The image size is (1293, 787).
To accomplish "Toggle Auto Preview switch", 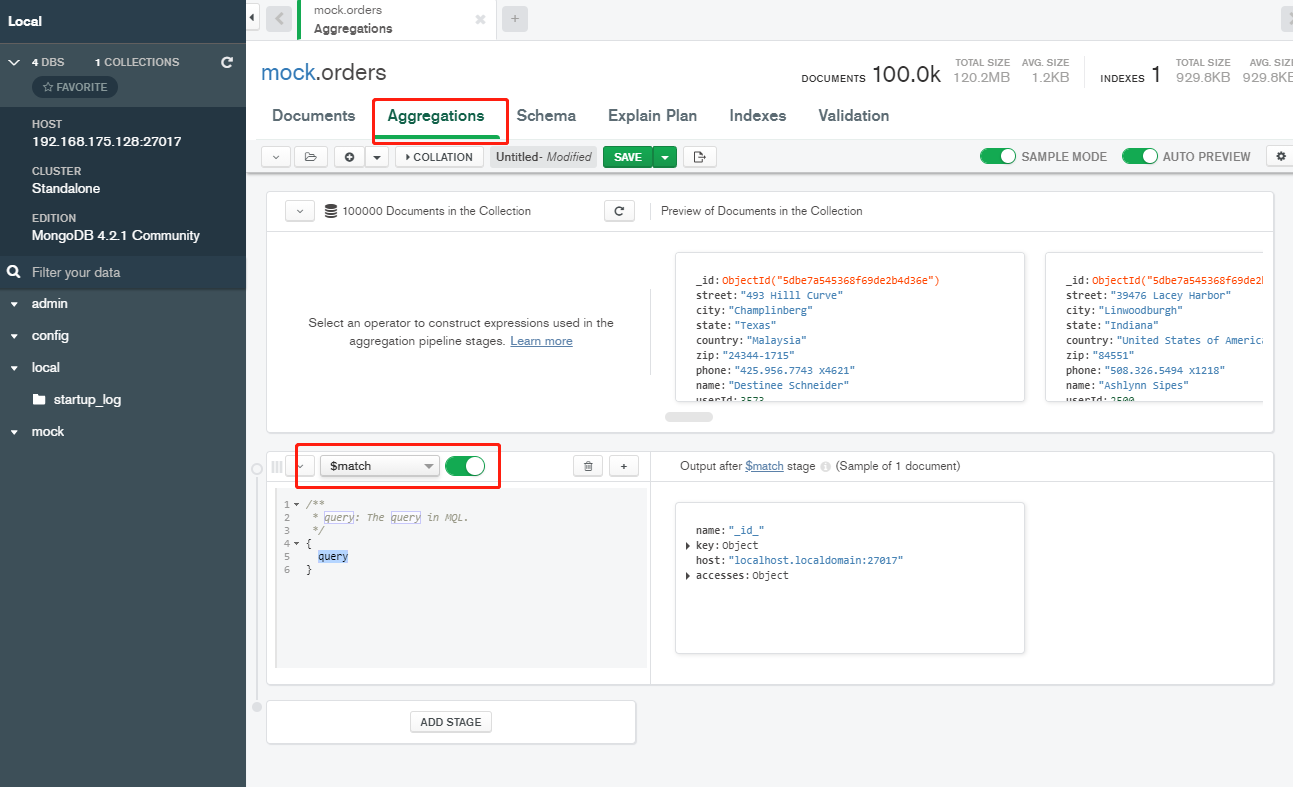I will [1140, 156].
